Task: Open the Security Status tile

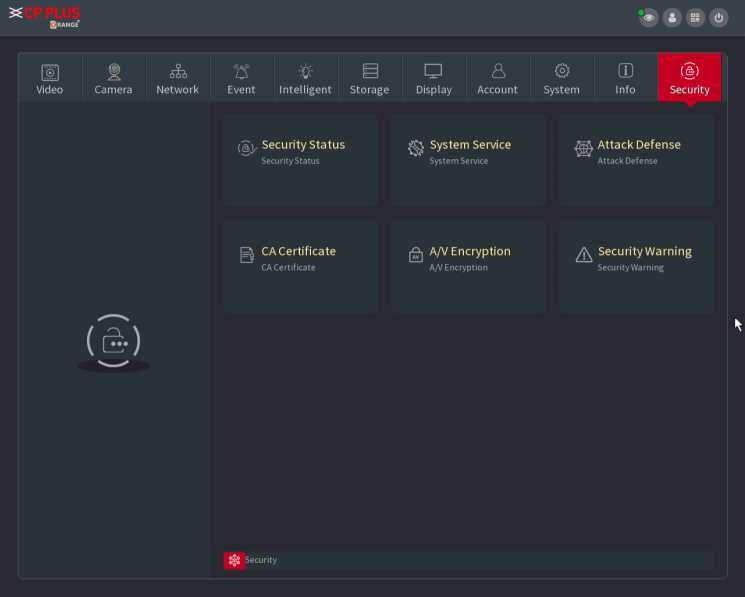Action: (301, 160)
